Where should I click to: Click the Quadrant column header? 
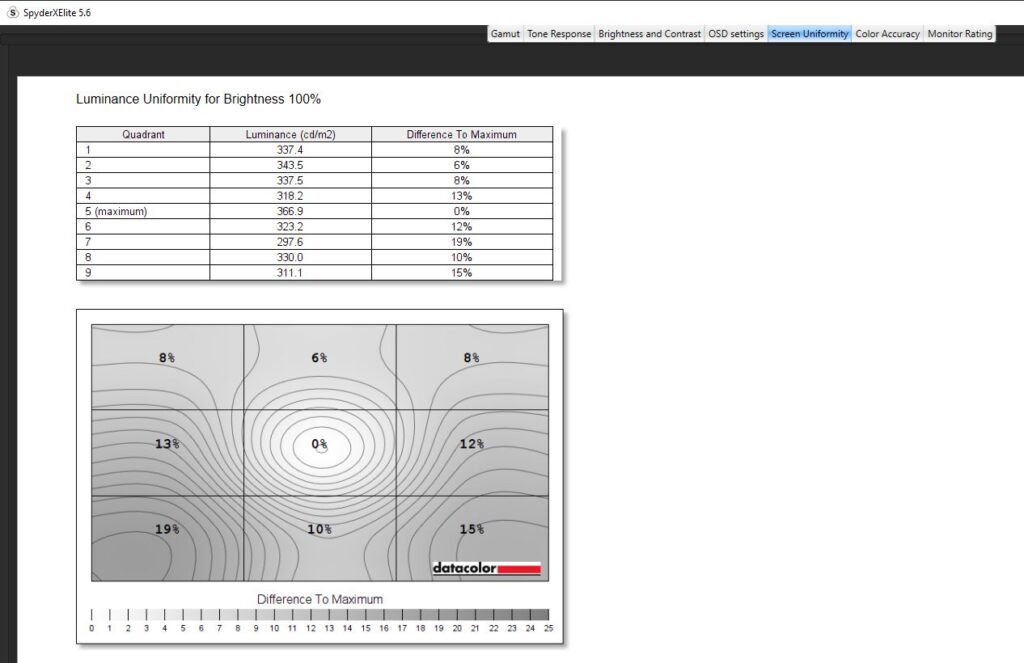[x=143, y=134]
